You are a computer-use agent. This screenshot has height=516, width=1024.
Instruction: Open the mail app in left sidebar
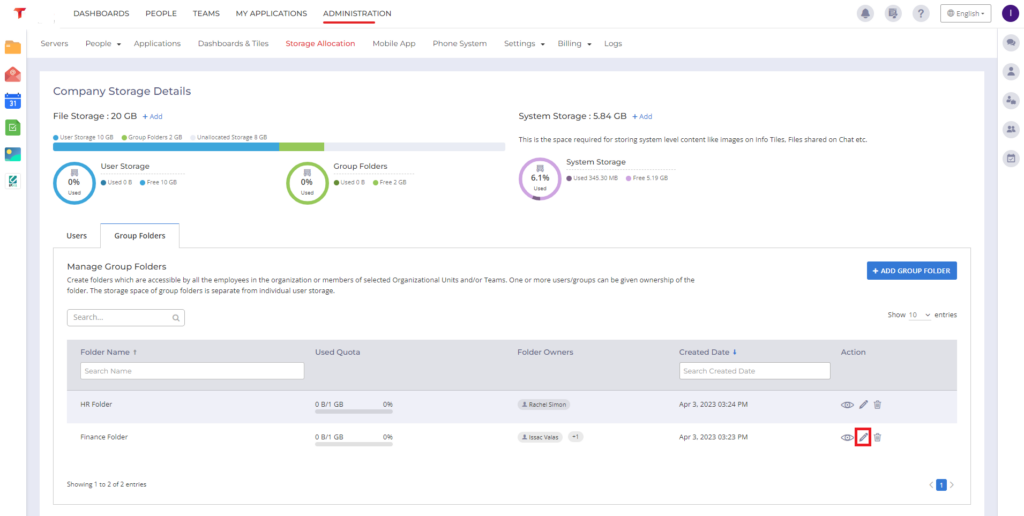12,74
